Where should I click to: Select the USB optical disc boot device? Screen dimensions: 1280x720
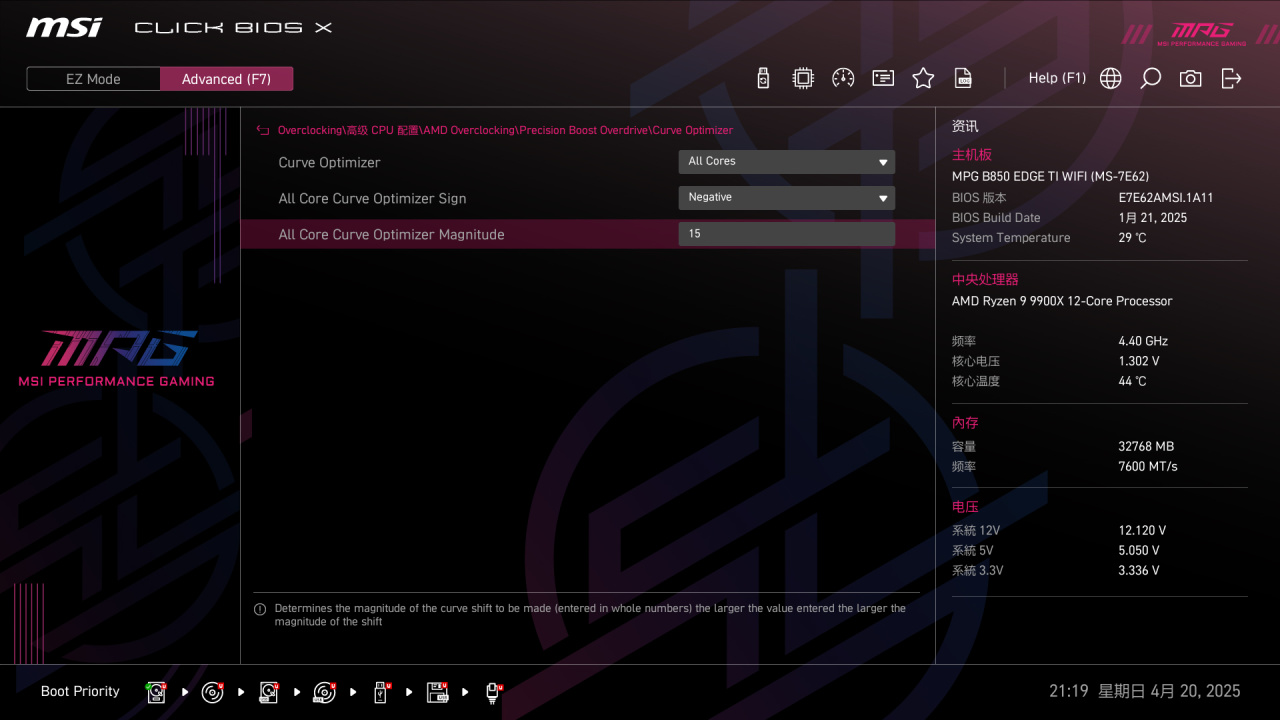click(324, 692)
